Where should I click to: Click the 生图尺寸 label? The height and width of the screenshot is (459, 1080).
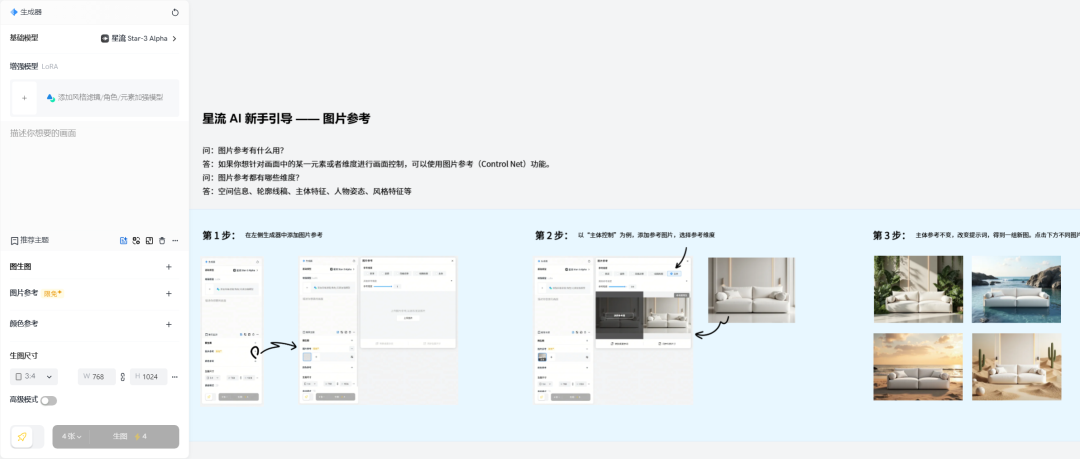click(x=23, y=356)
